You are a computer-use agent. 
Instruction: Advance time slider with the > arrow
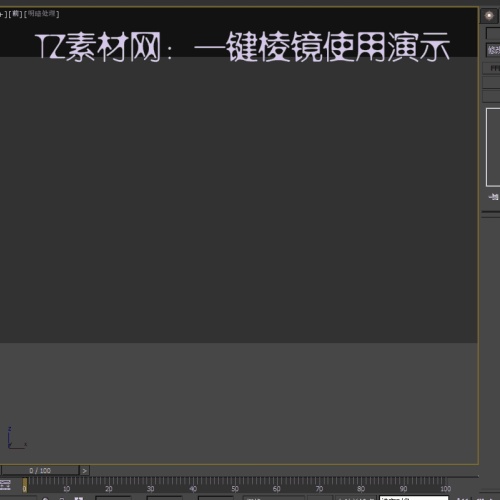tap(84, 470)
